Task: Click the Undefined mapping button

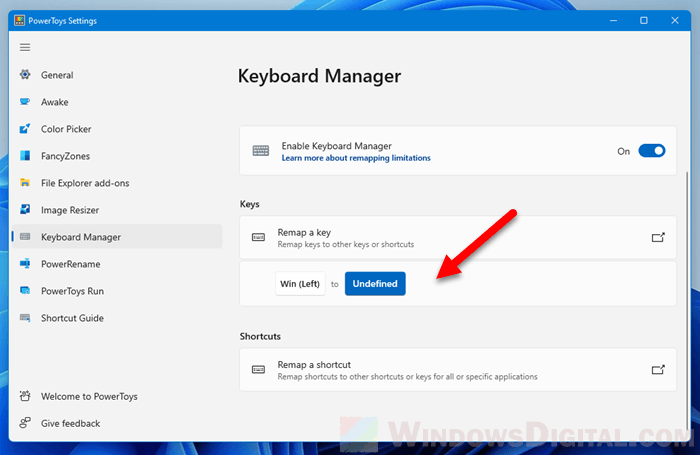Action: (375, 284)
